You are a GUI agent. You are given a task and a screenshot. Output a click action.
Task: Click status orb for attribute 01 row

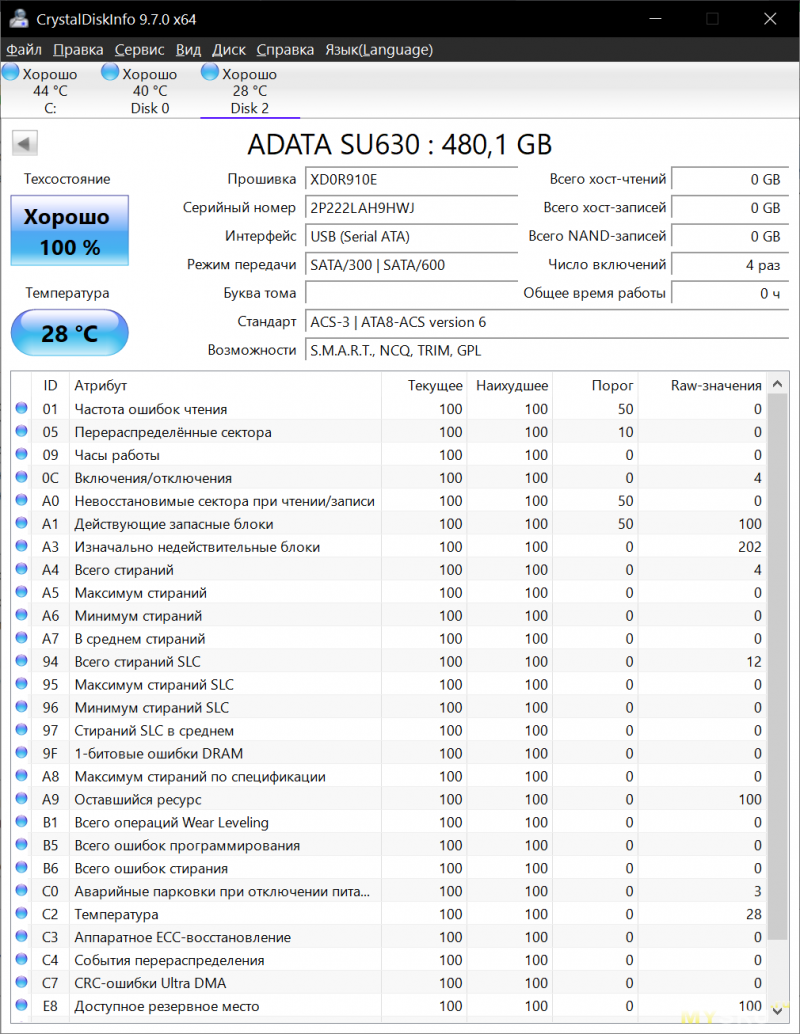click(22, 409)
